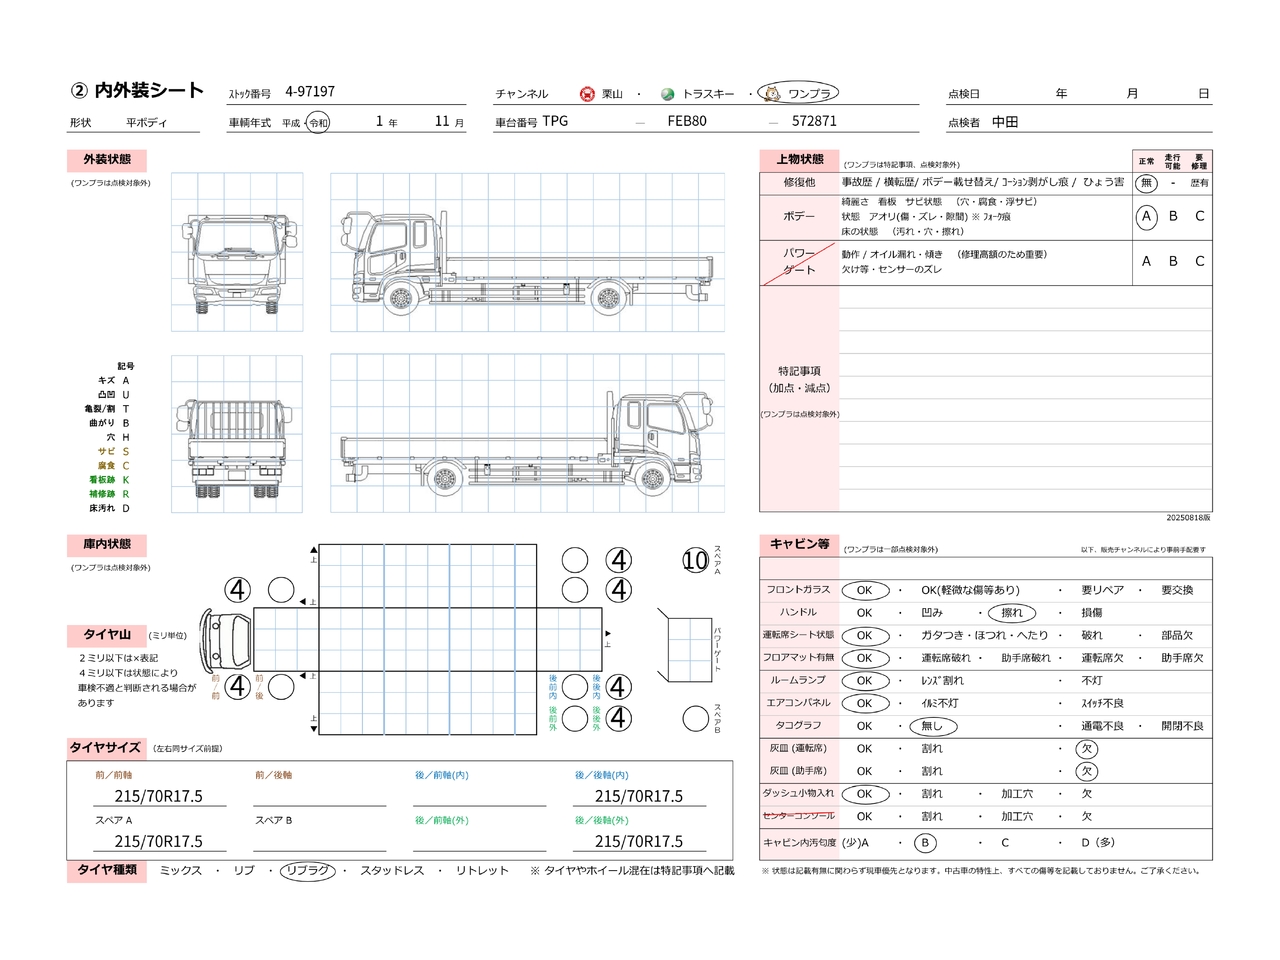The width and height of the screenshot is (1280, 960).
Task: Click the 外装状態 section header
Action: coord(107,160)
